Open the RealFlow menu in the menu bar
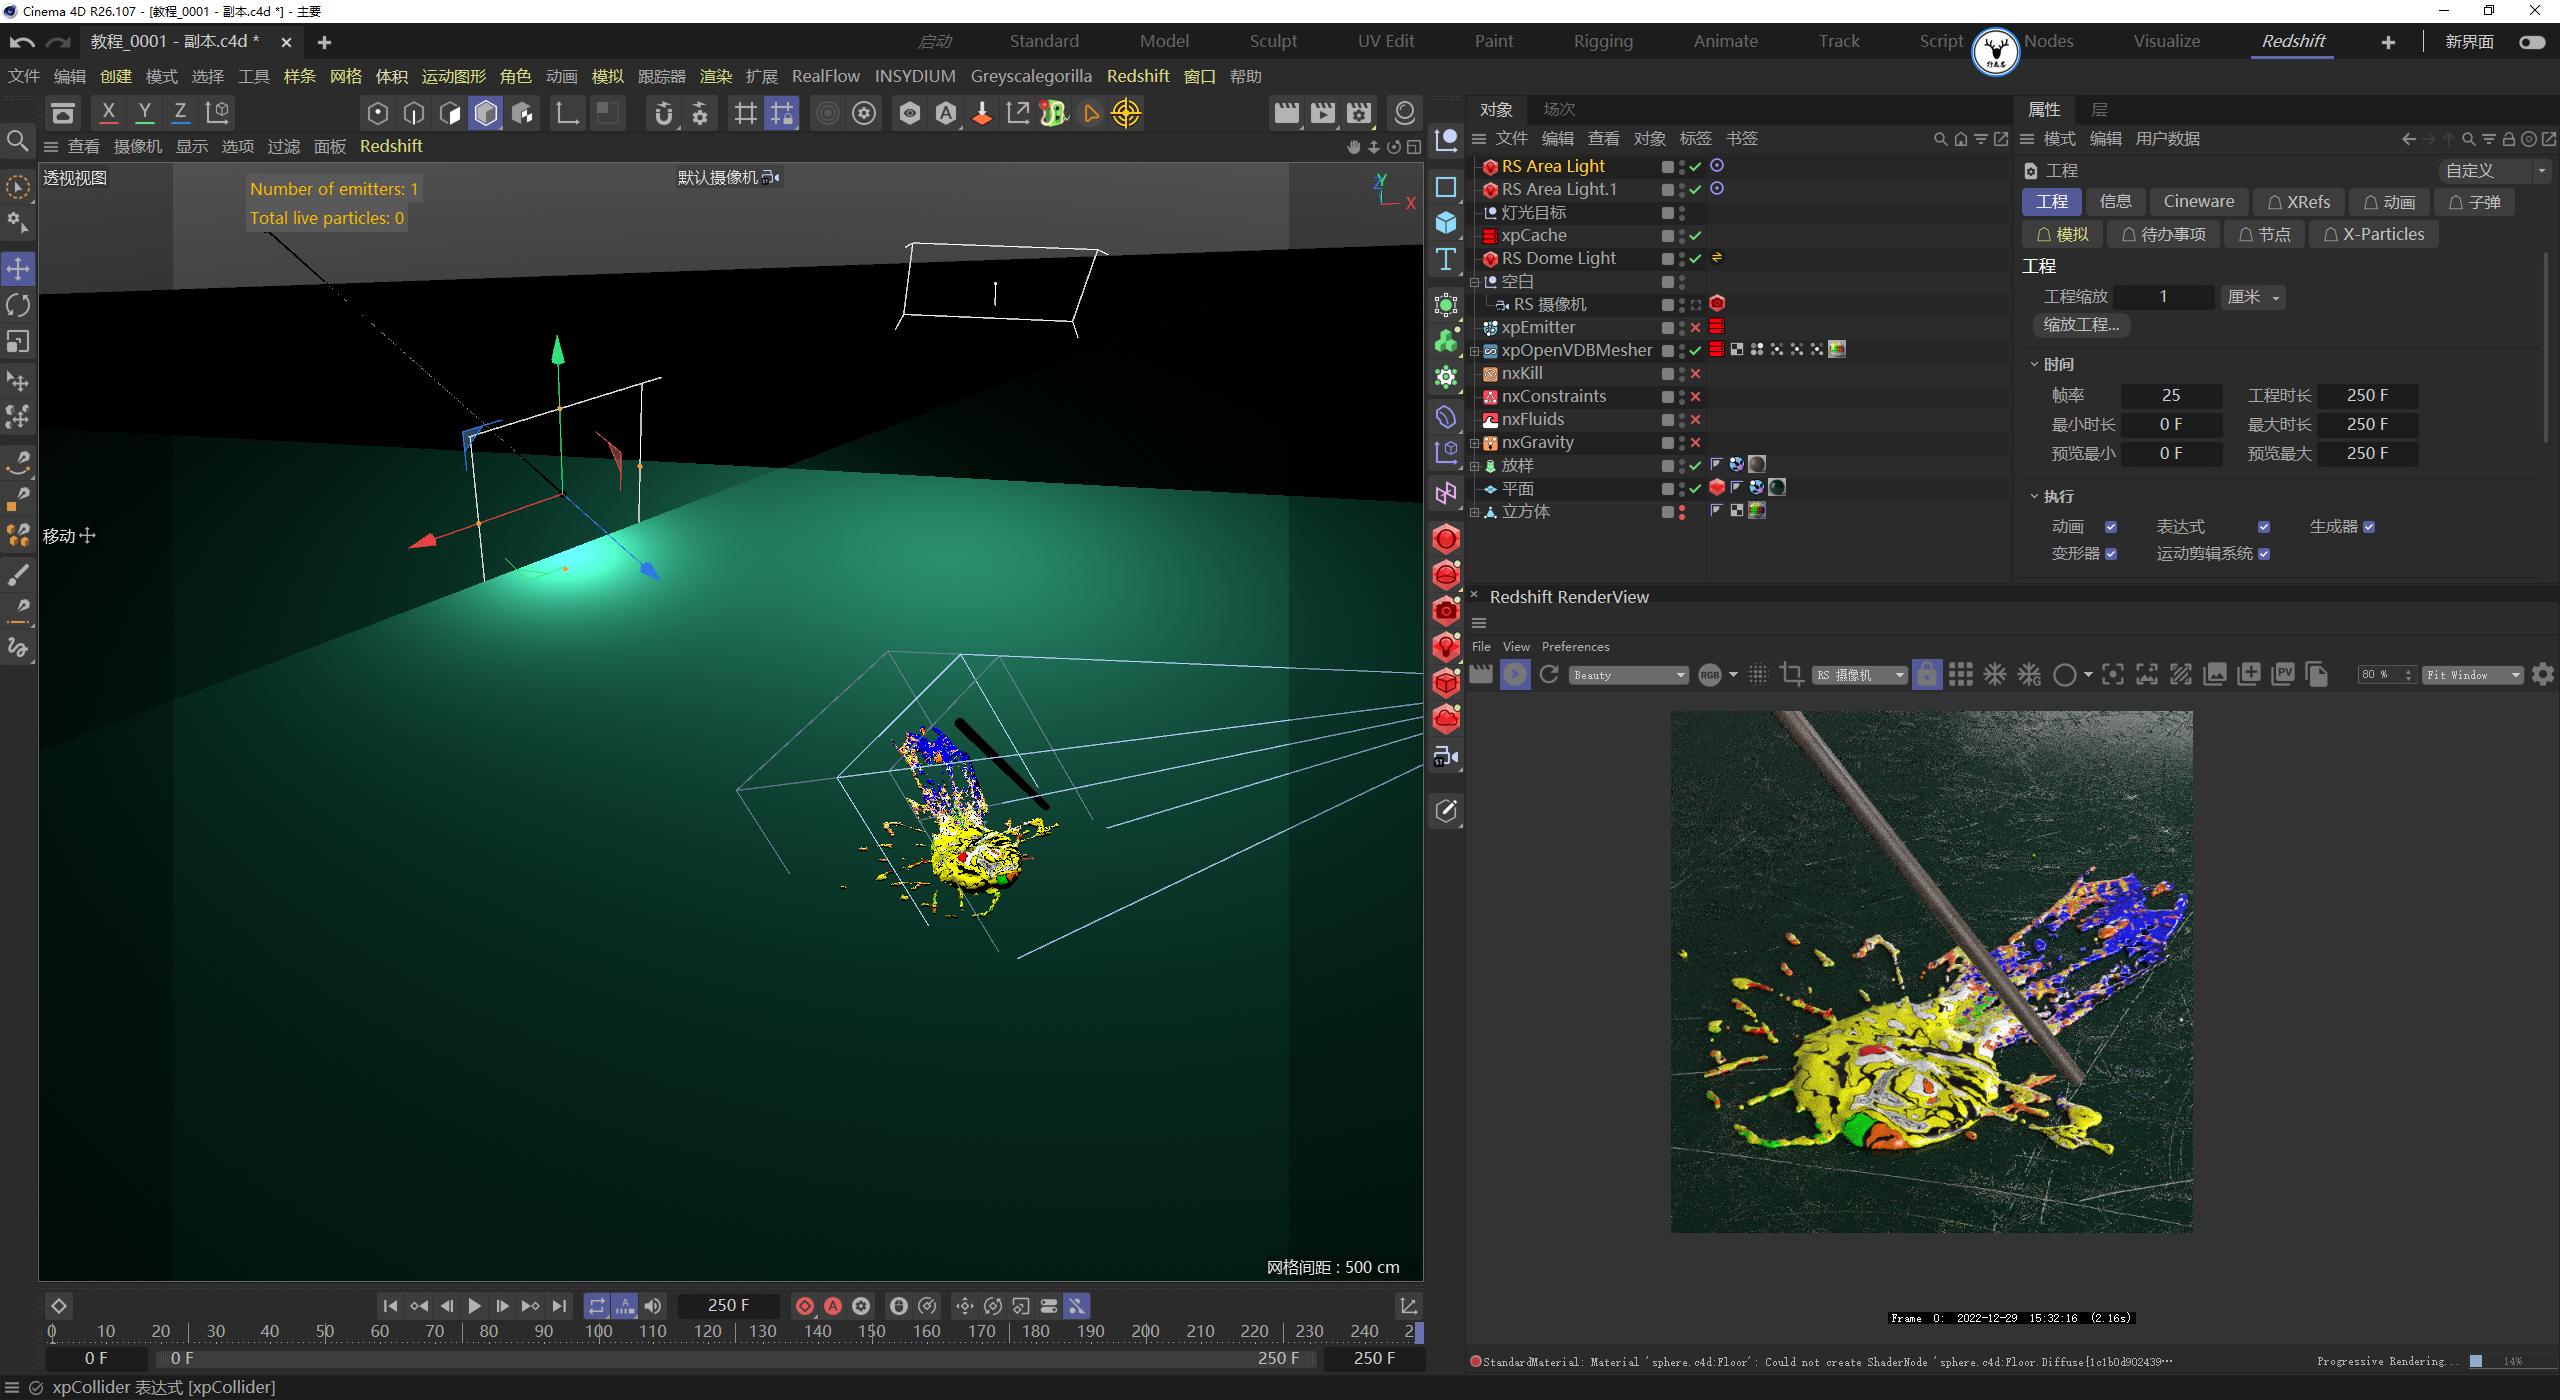 pos(825,76)
